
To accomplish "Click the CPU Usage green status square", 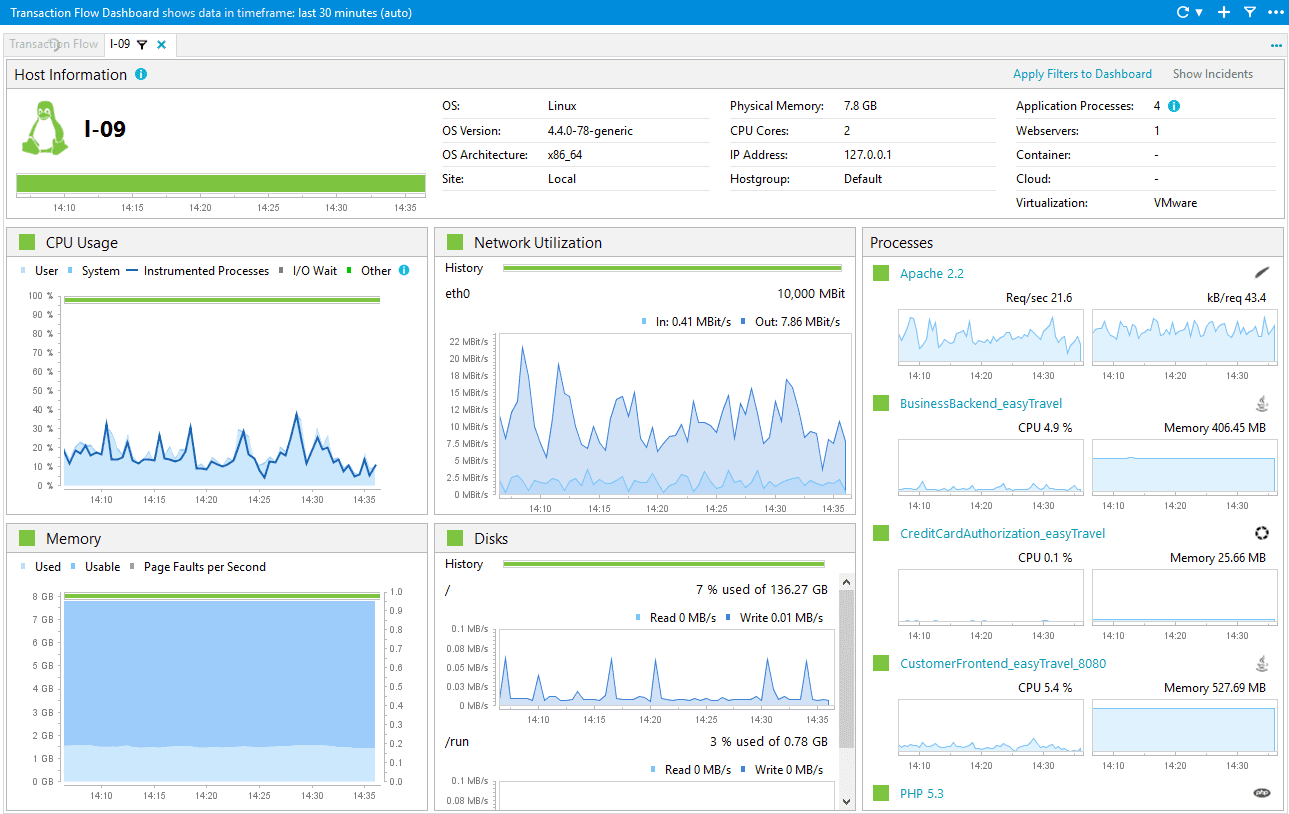I will tap(27, 242).
